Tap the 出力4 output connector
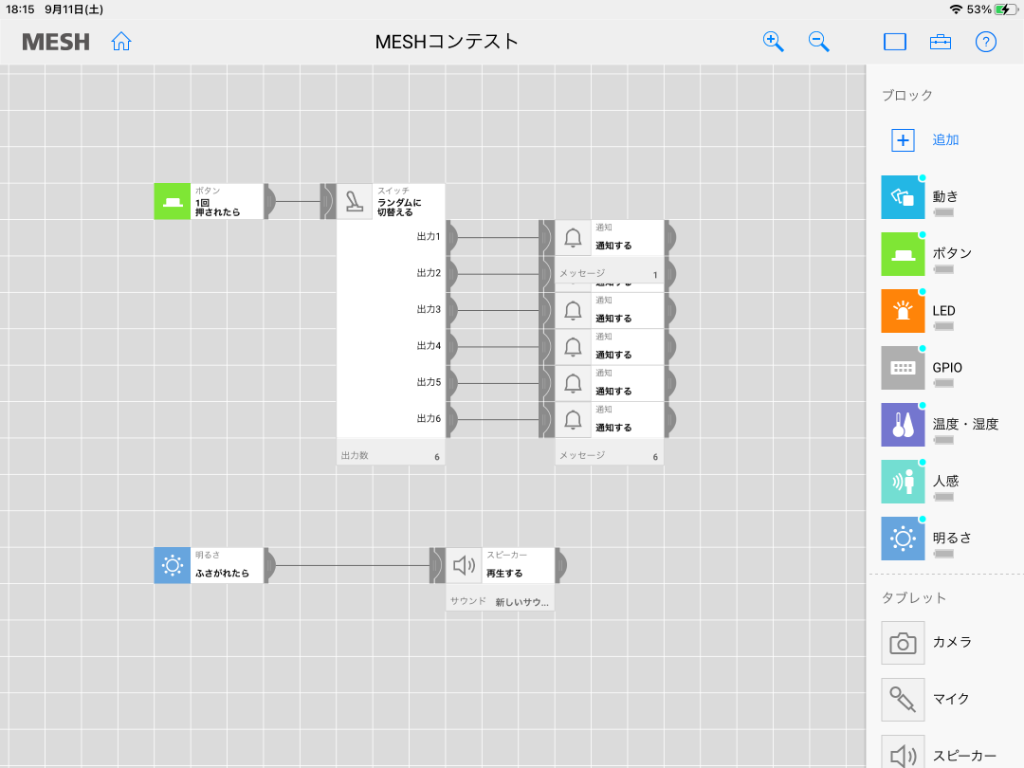This screenshot has width=1024, height=768. tap(451, 346)
